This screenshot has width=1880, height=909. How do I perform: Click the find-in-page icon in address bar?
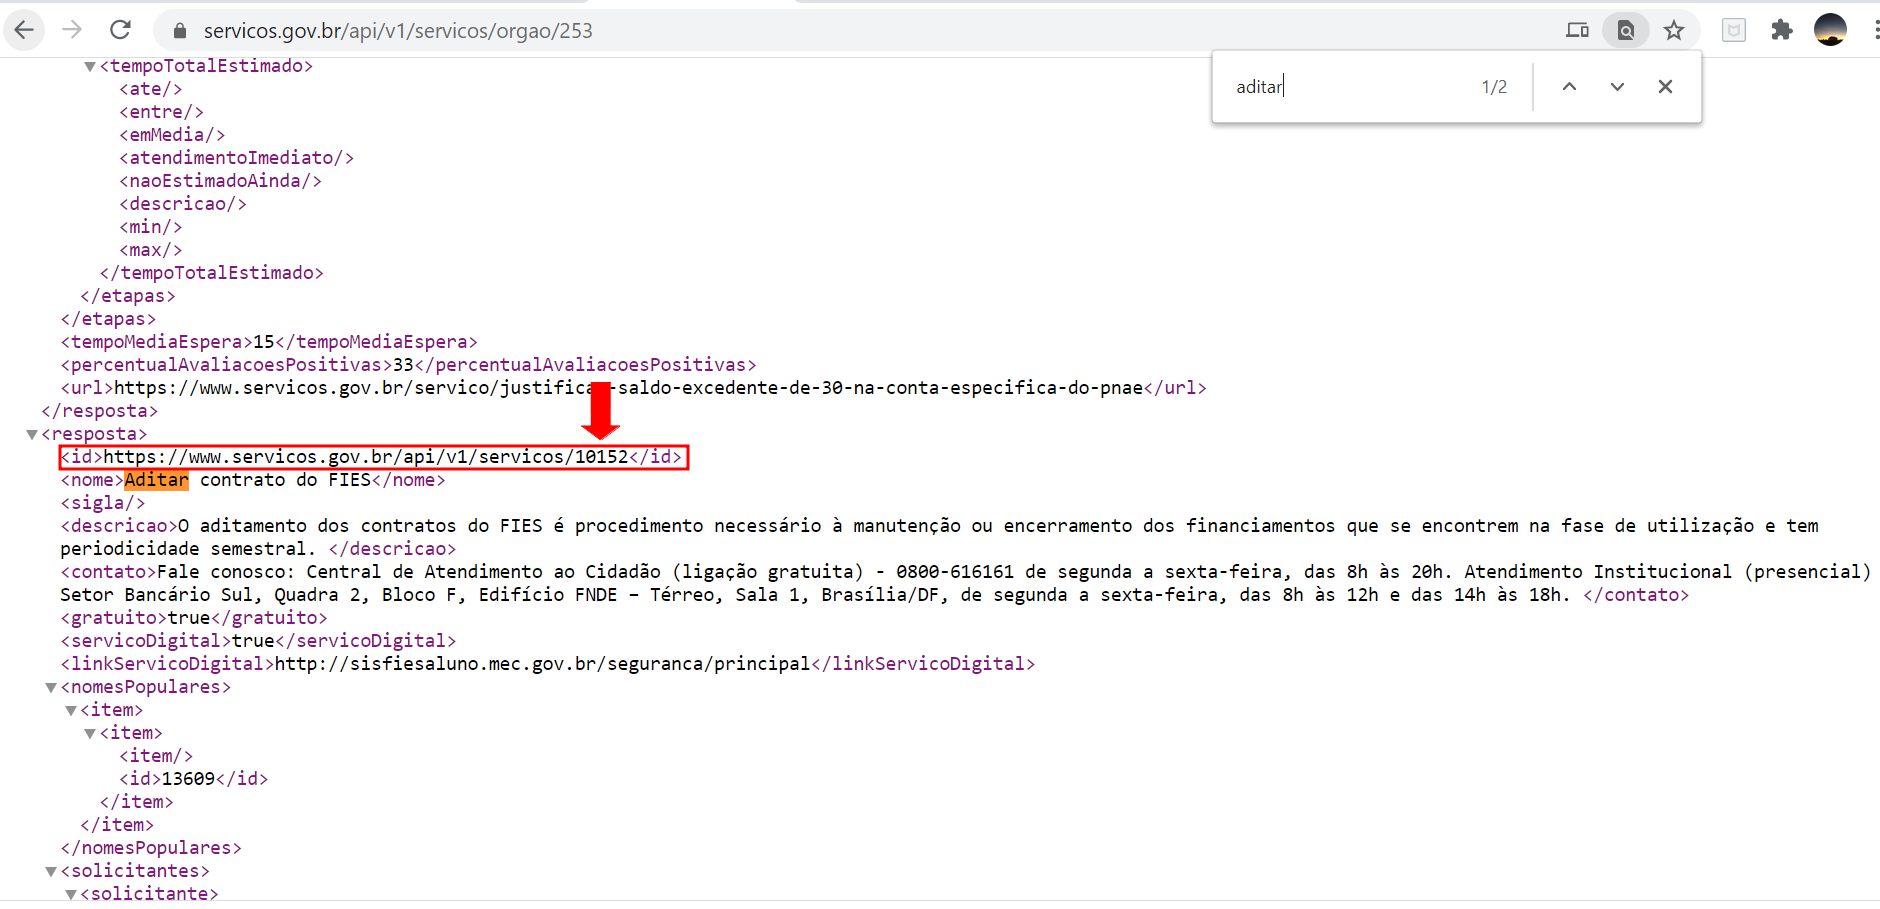pos(1626,30)
